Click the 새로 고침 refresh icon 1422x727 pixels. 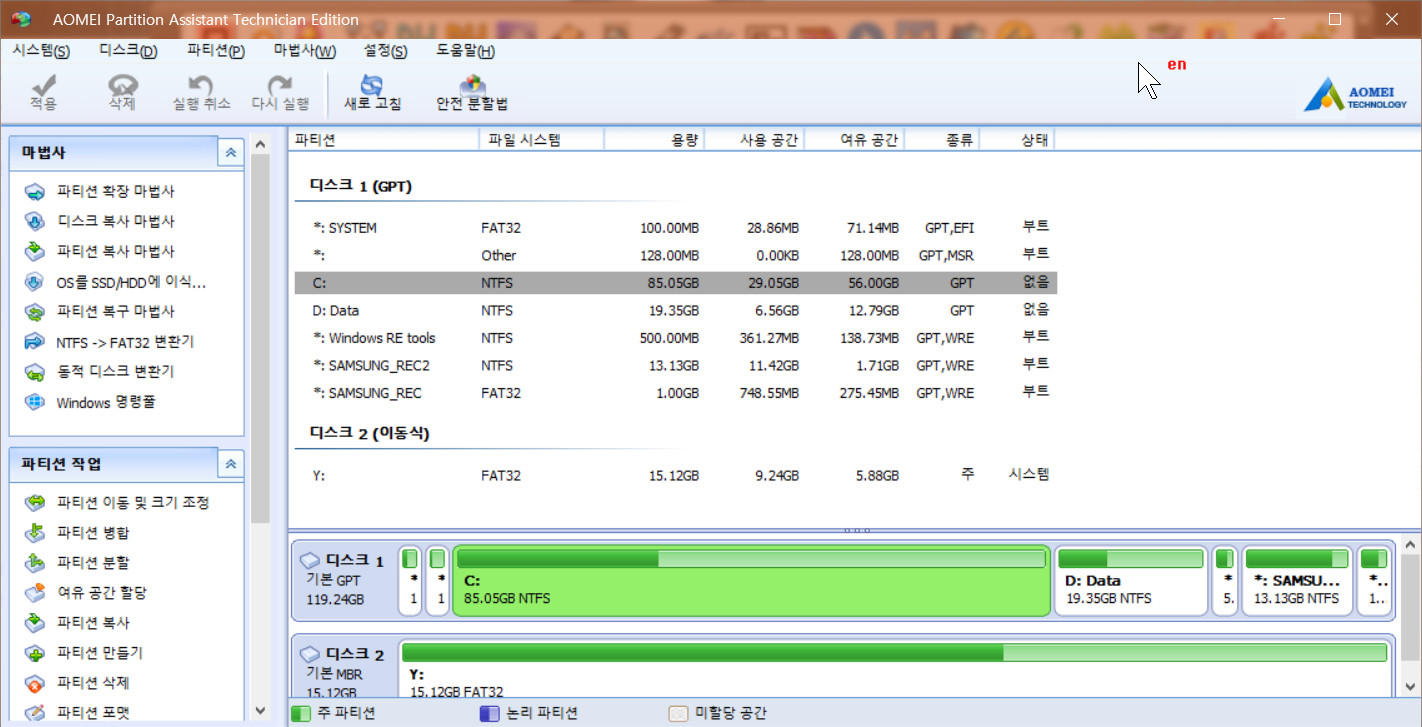pos(372,93)
